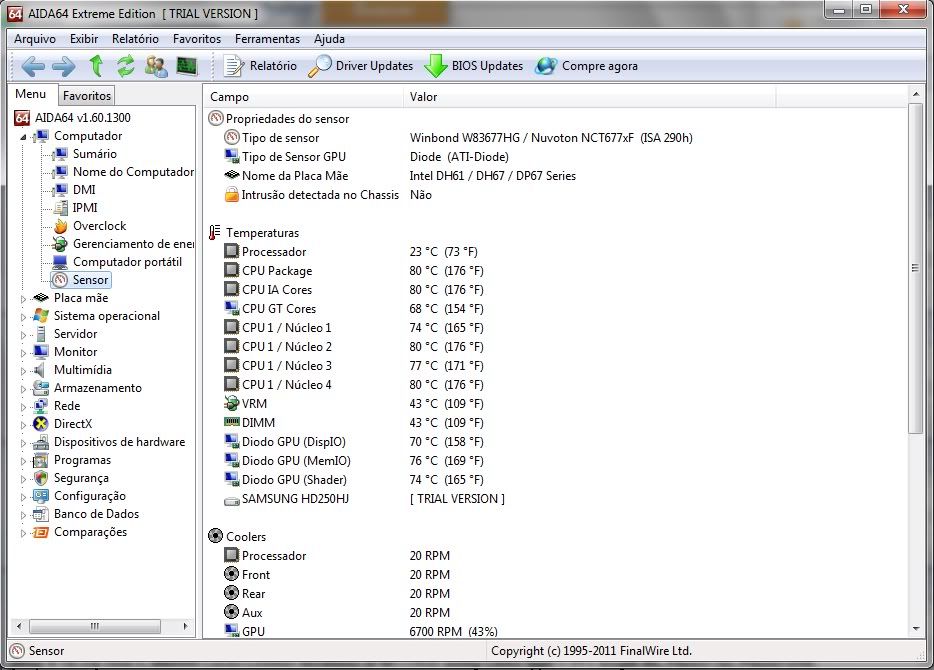Open the users icon in the toolbar

pyautogui.click(x=156, y=66)
